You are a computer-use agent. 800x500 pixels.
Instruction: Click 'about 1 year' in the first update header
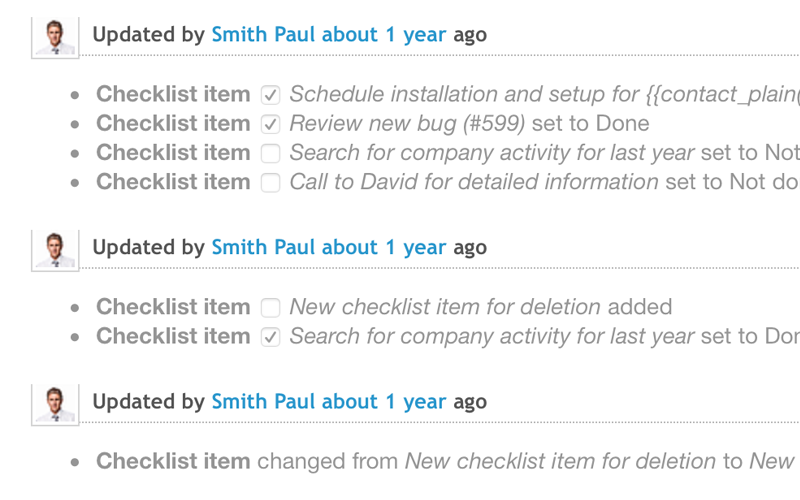coord(384,34)
